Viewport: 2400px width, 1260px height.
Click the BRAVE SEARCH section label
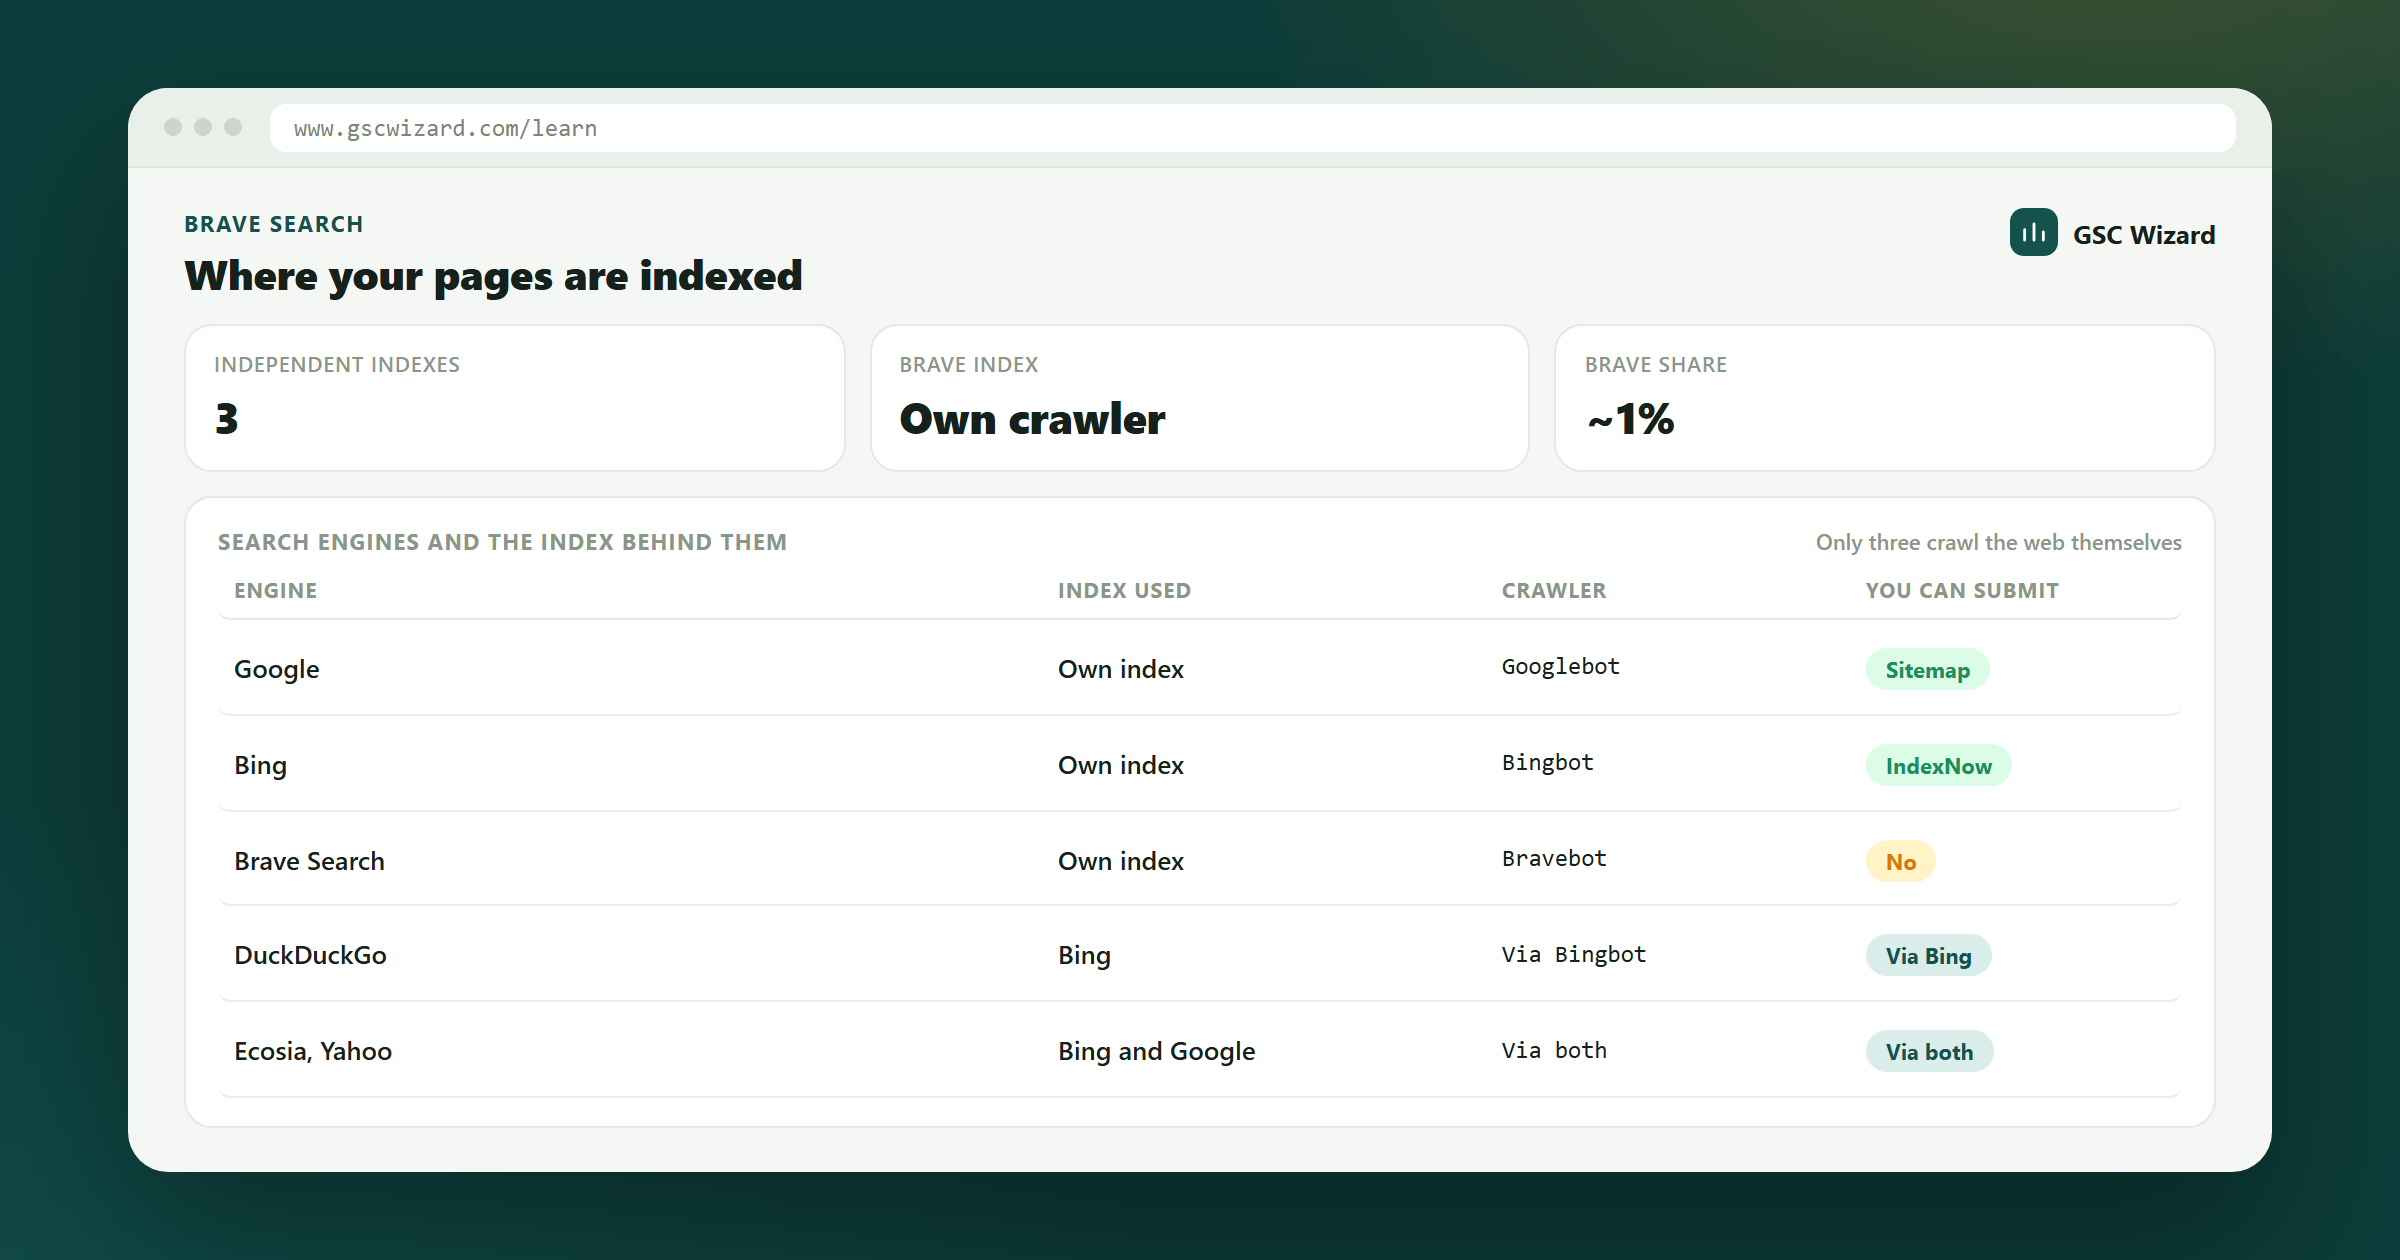pos(273,224)
